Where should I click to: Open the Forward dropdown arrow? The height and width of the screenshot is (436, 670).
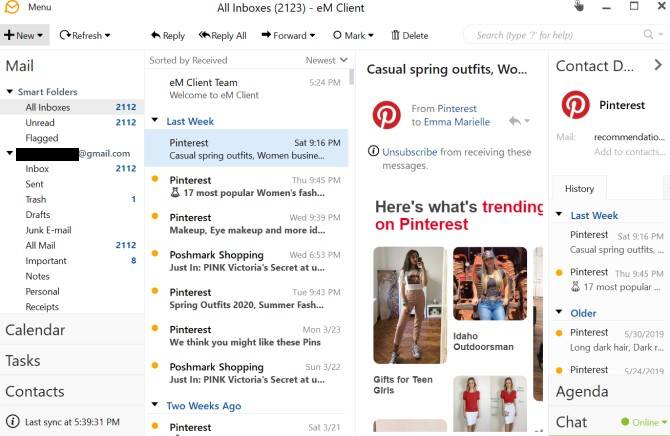pyautogui.click(x=312, y=36)
